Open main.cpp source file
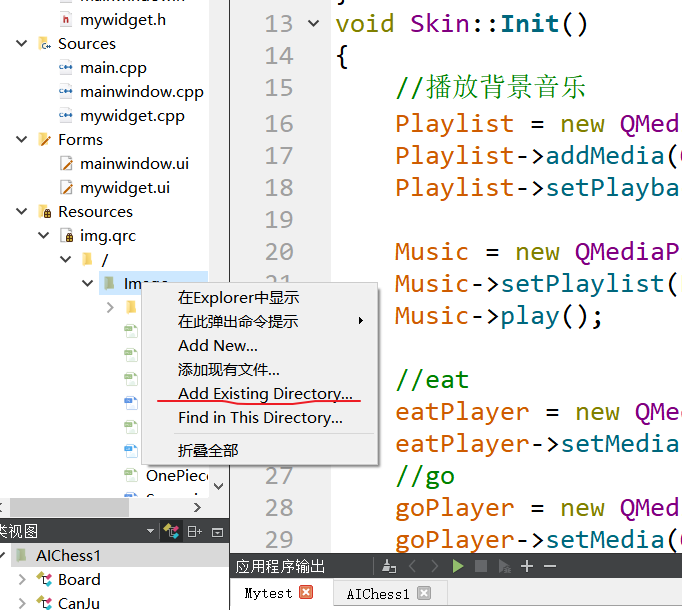The image size is (682, 610). (x=113, y=68)
